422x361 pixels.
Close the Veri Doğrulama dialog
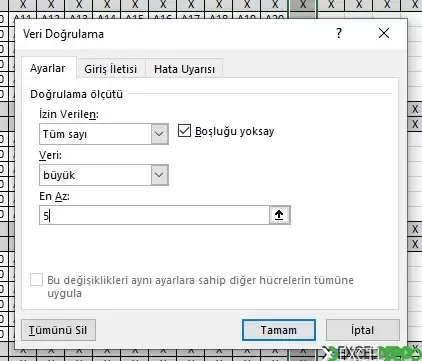(x=384, y=33)
